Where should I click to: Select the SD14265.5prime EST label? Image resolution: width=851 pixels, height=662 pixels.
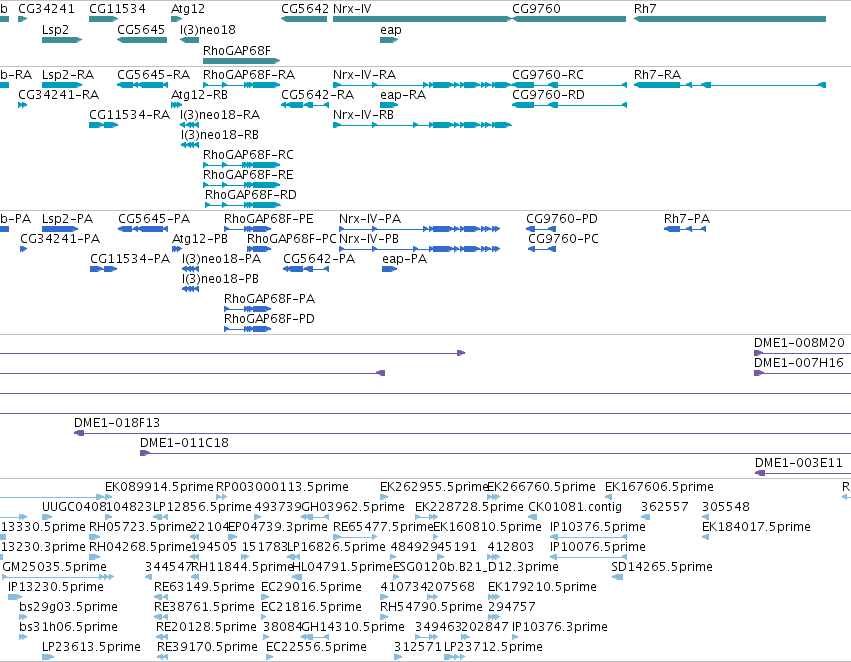pyautogui.click(x=662, y=567)
